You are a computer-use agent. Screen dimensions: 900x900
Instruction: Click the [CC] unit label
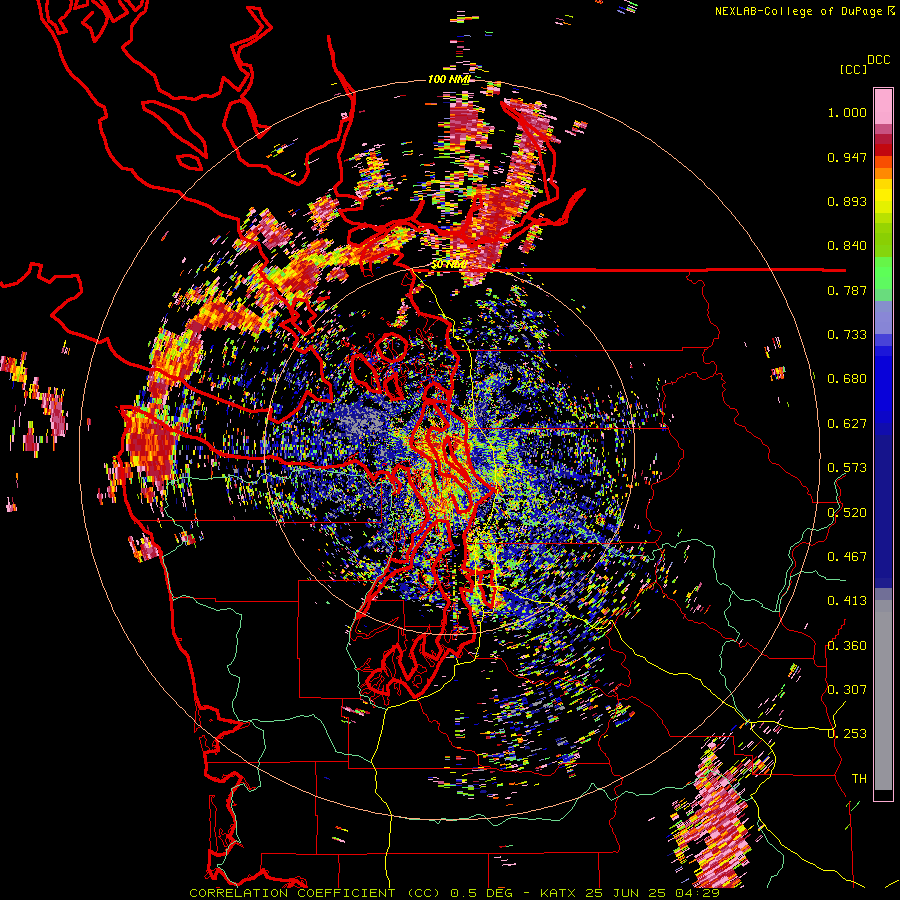pos(853,69)
